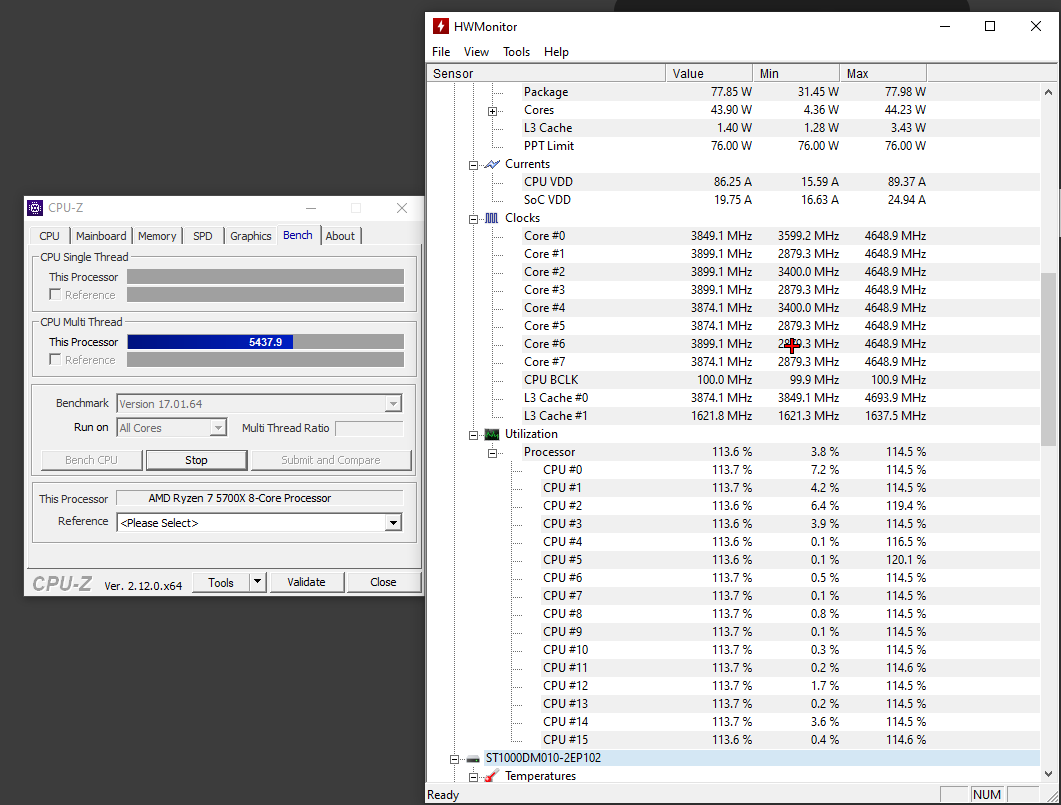Click the Sensor column header
The image size is (1061, 805).
tap(546, 73)
